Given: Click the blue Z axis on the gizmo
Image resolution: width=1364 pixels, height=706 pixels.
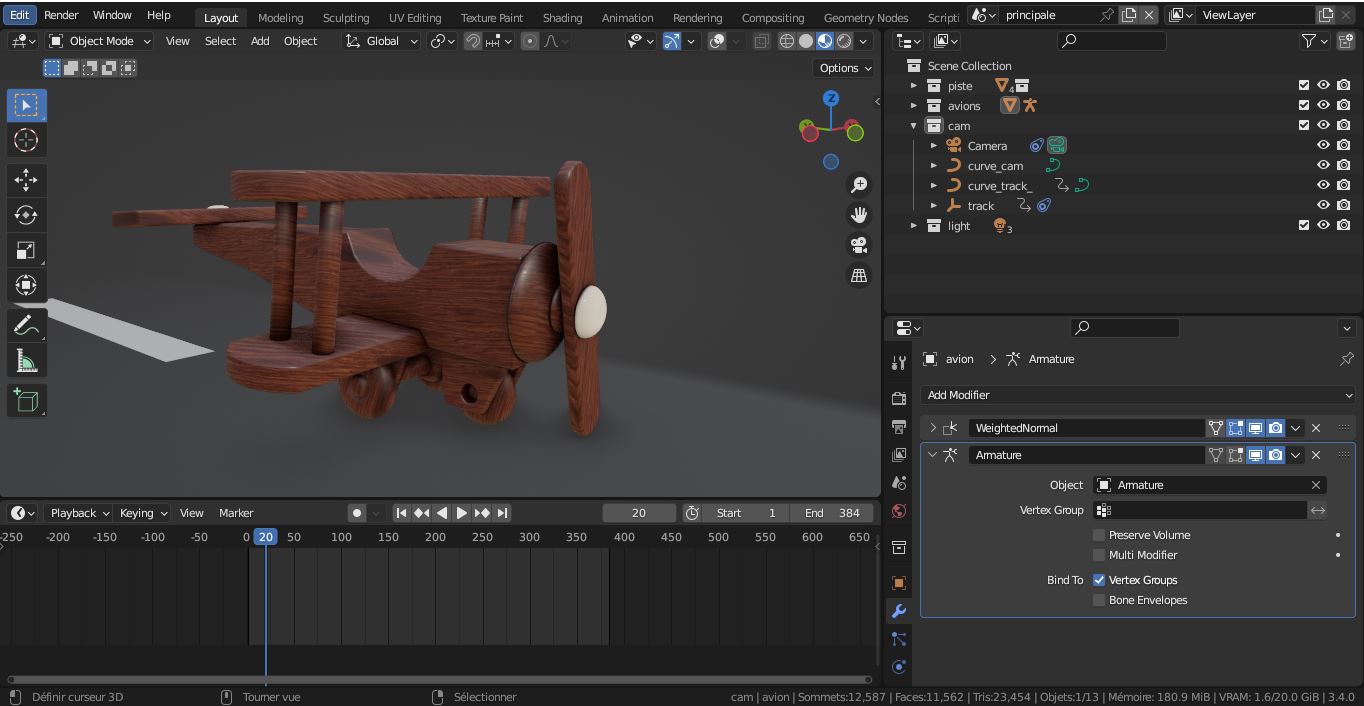Looking at the screenshot, I should tap(831, 98).
